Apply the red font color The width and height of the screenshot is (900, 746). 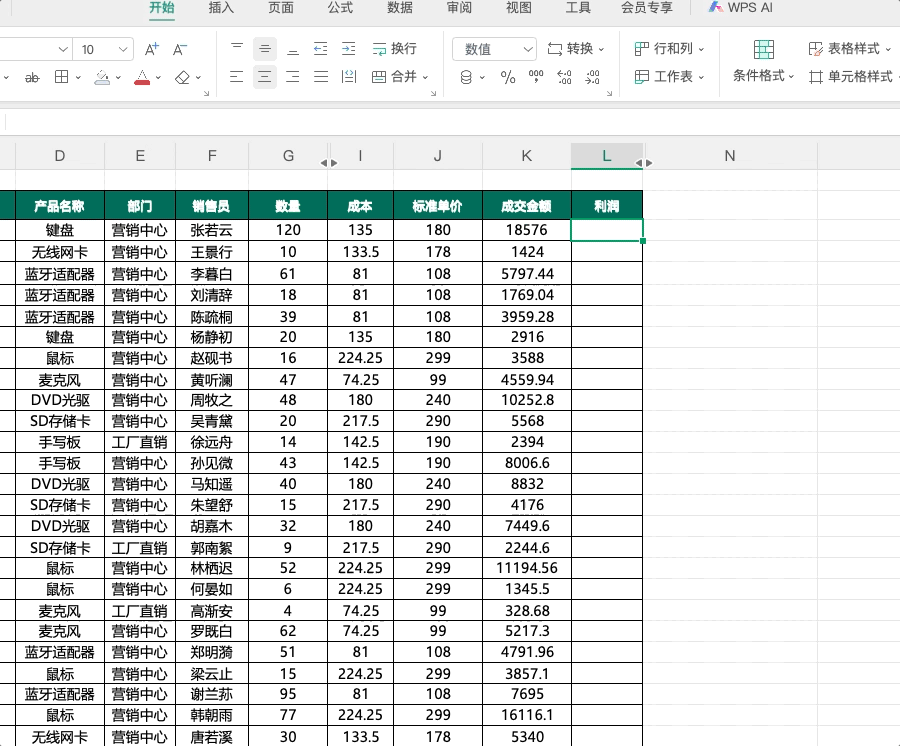142,77
